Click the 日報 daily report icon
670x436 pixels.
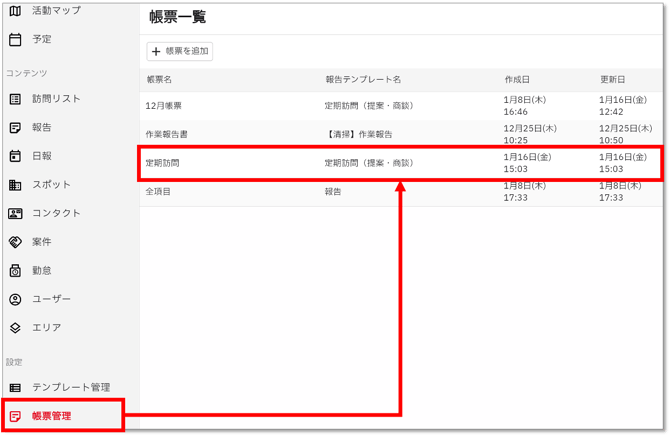(15, 156)
